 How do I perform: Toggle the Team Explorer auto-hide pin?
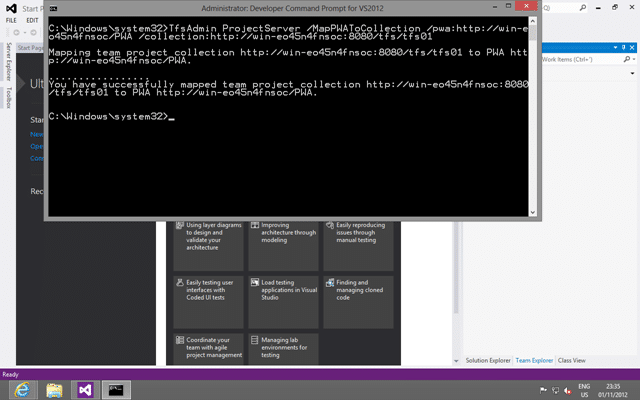tap(623, 48)
